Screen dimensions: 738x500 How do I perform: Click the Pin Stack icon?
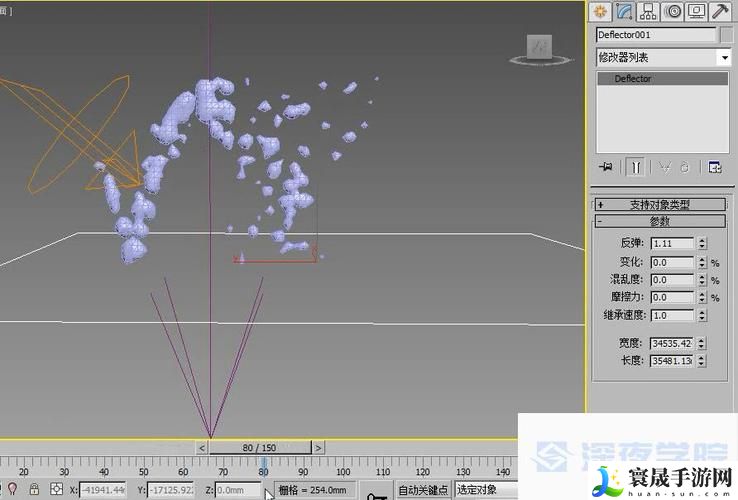tap(605, 167)
